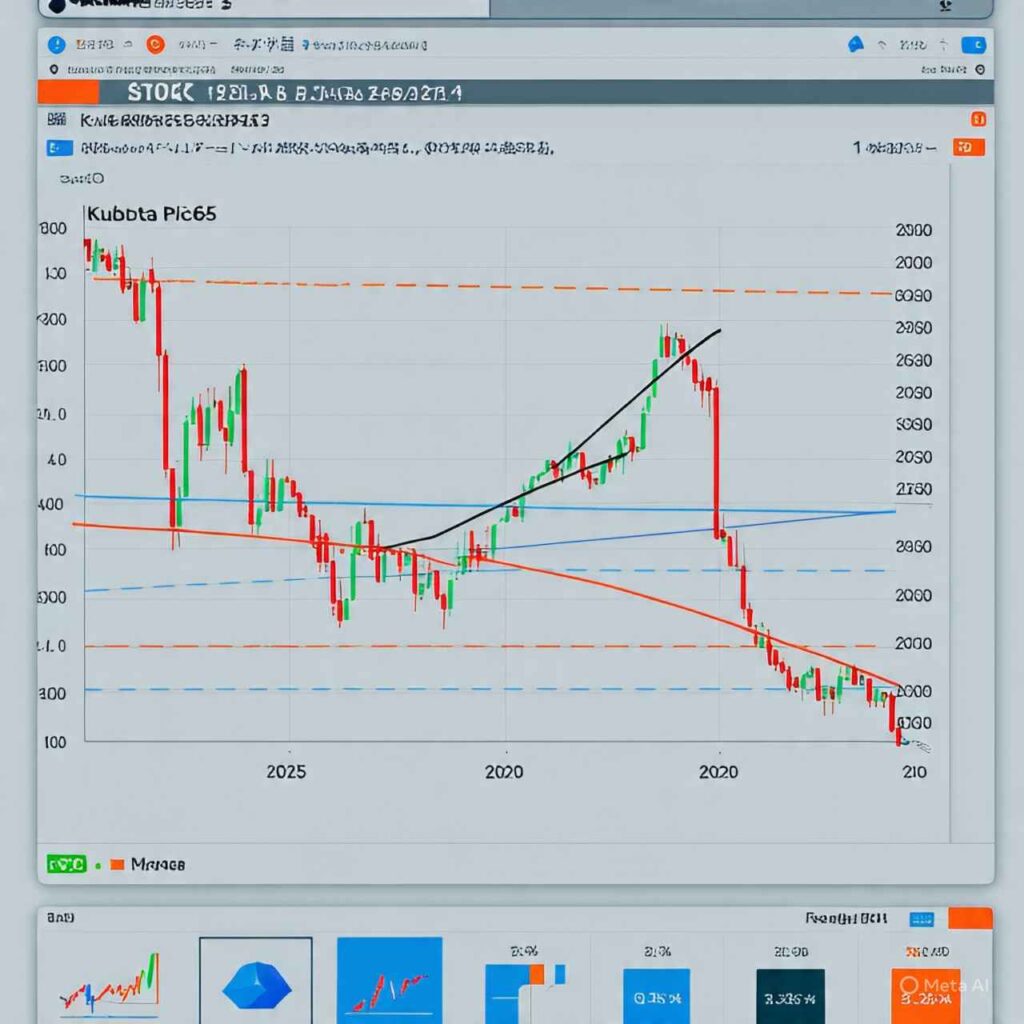Click the orange block beside the STOCK header

pos(68,93)
